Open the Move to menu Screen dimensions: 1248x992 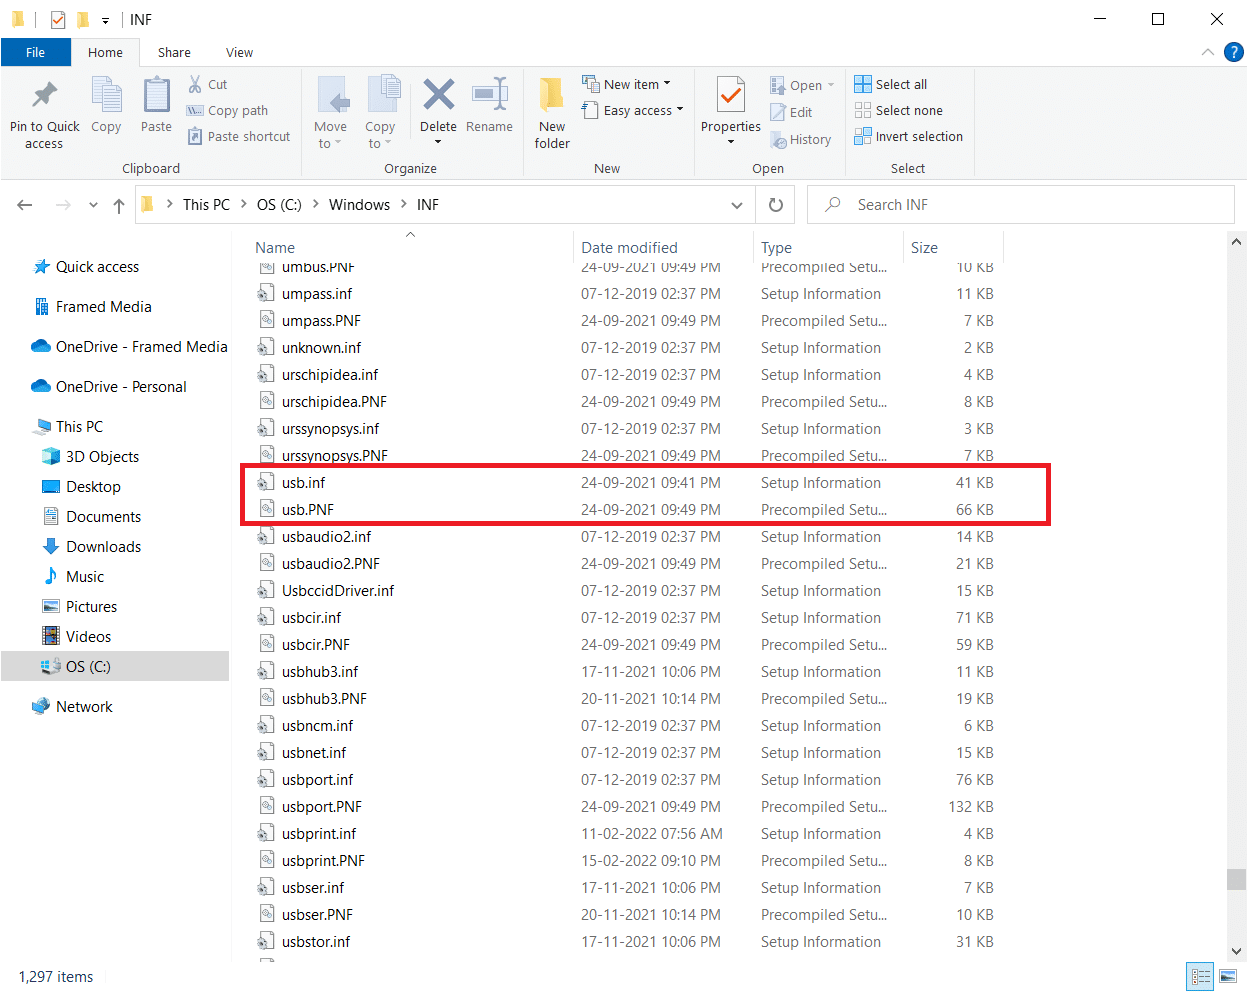(330, 113)
